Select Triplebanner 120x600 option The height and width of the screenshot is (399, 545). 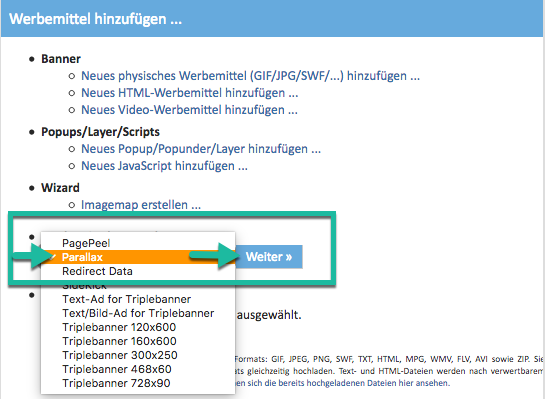pyautogui.click(x=138, y=327)
